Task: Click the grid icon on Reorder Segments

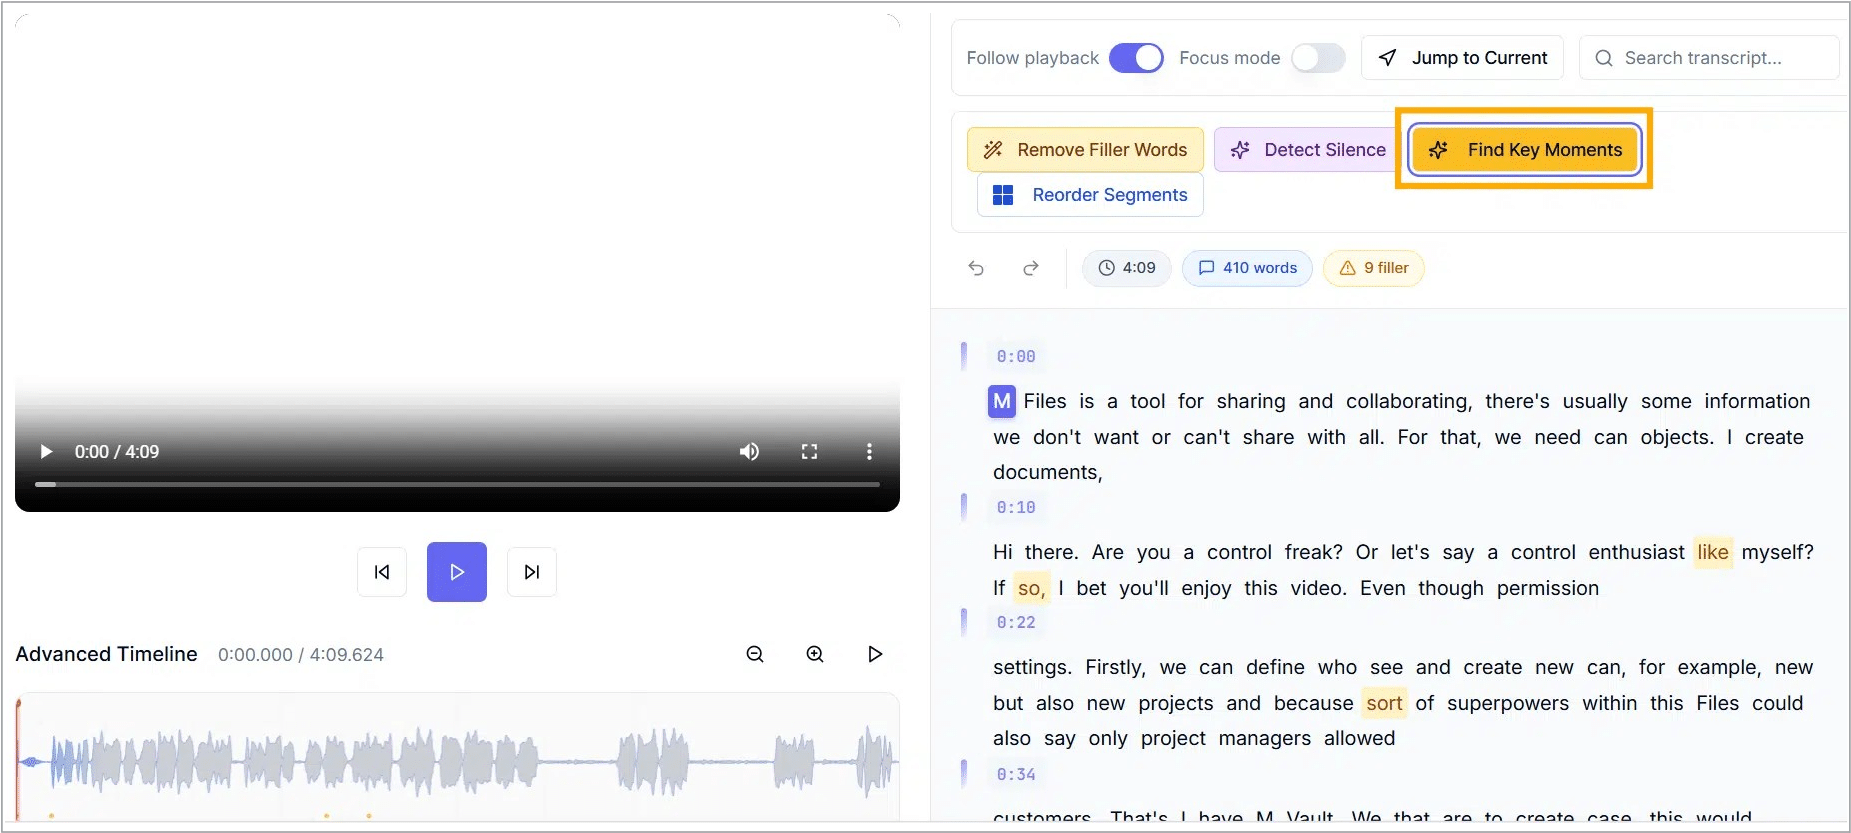Action: [x=1003, y=195]
